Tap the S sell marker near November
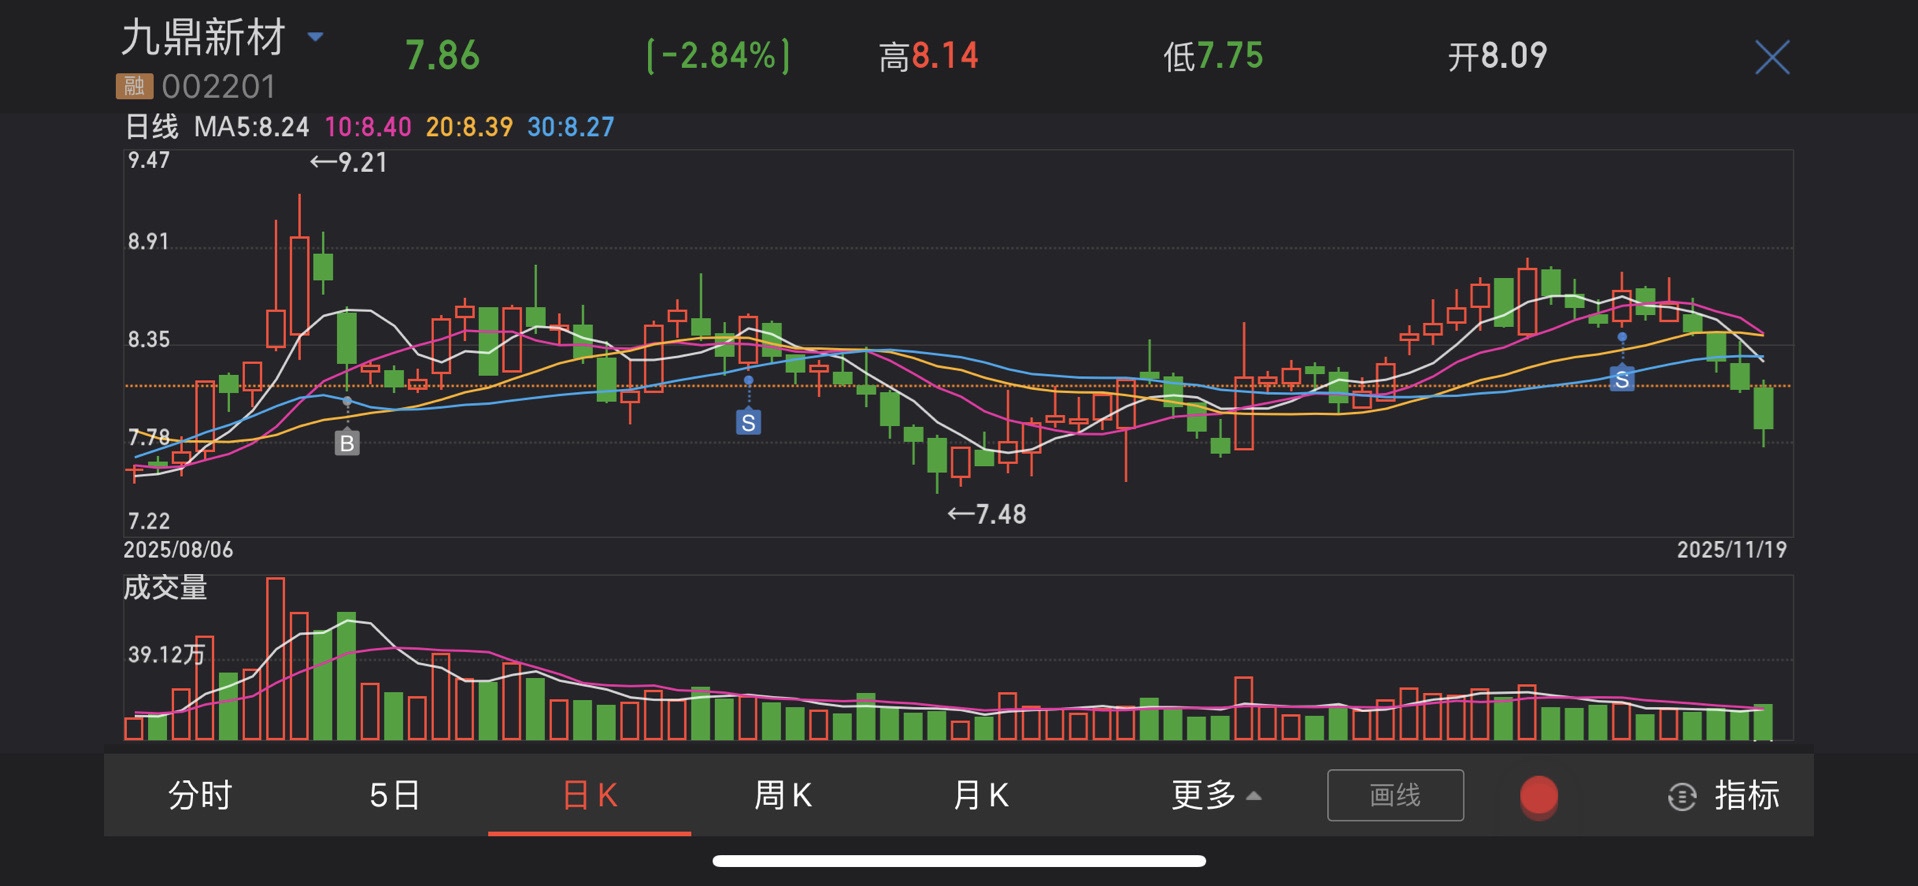Screen dimensions: 1918x886 coord(1622,379)
